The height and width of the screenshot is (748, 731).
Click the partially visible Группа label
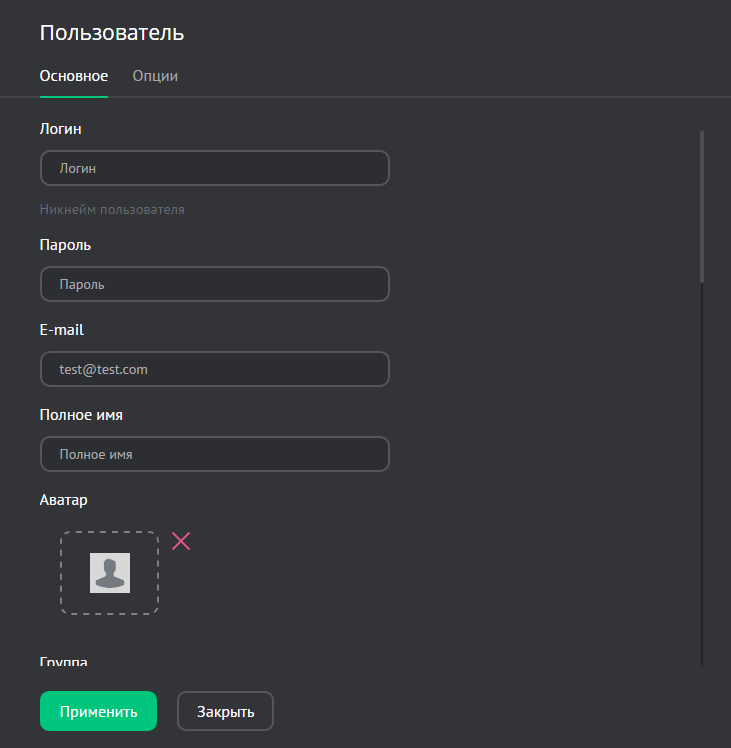point(64,662)
